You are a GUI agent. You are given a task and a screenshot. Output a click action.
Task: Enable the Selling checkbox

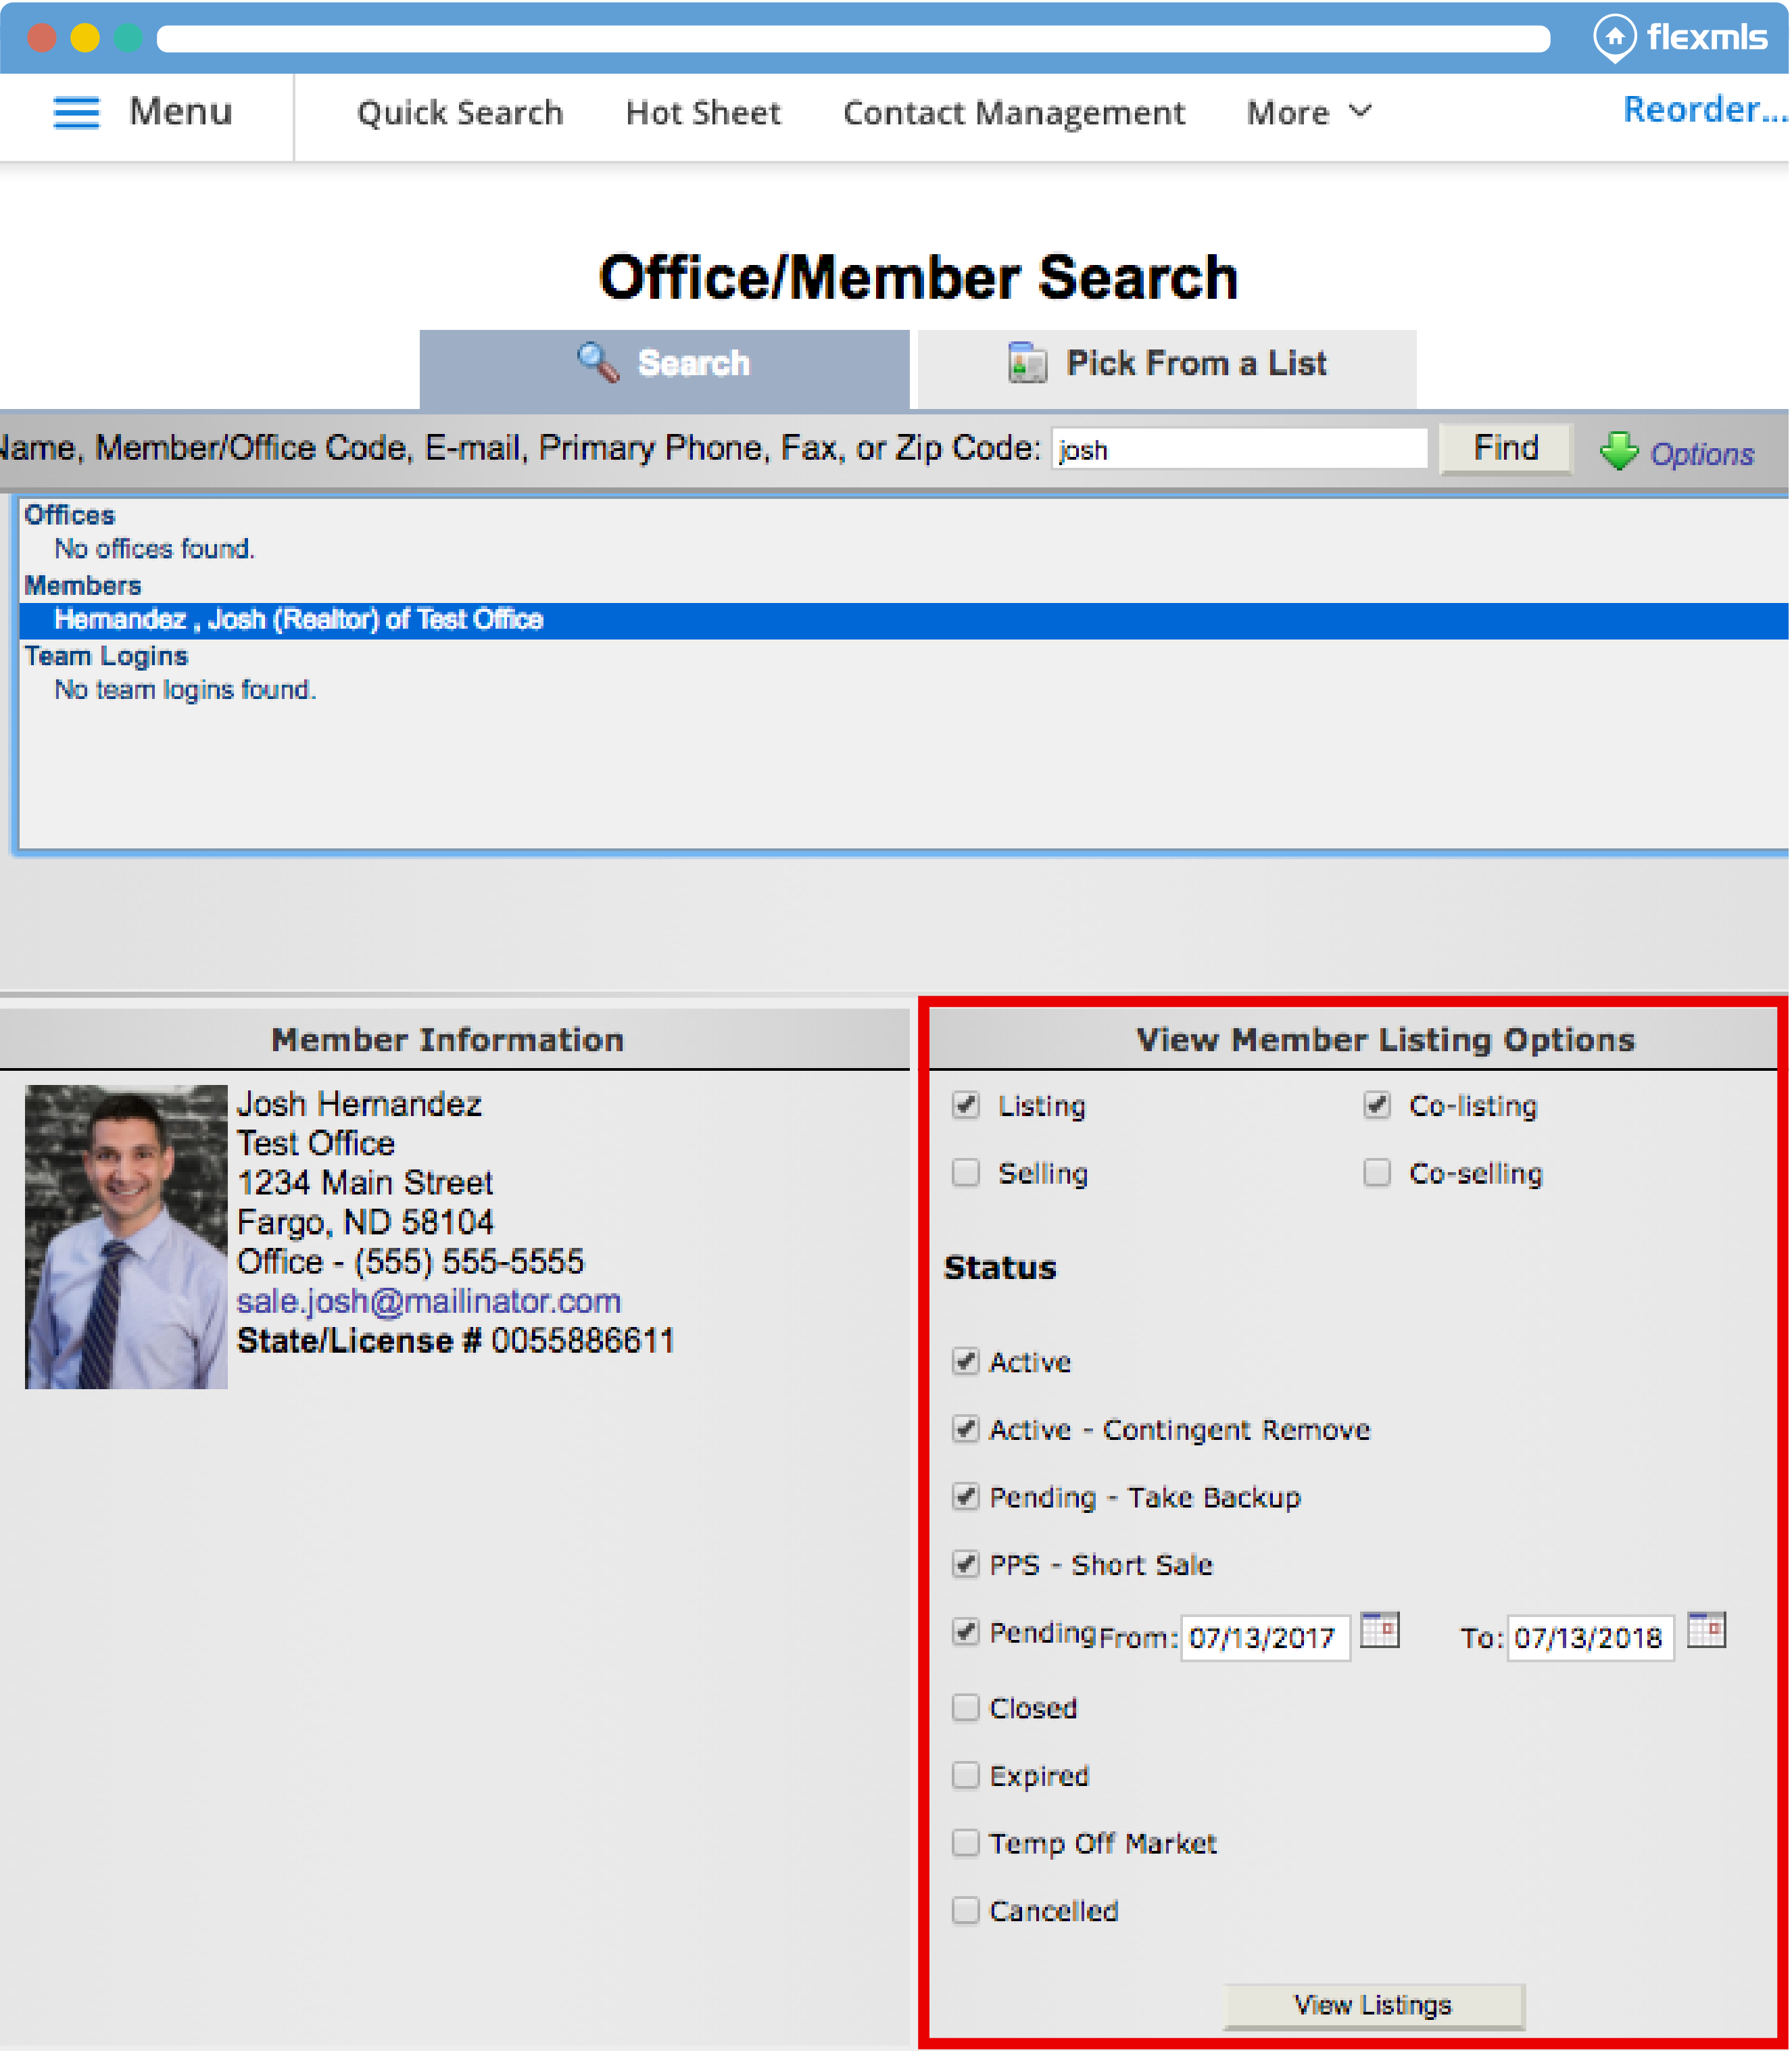[x=965, y=1172]
